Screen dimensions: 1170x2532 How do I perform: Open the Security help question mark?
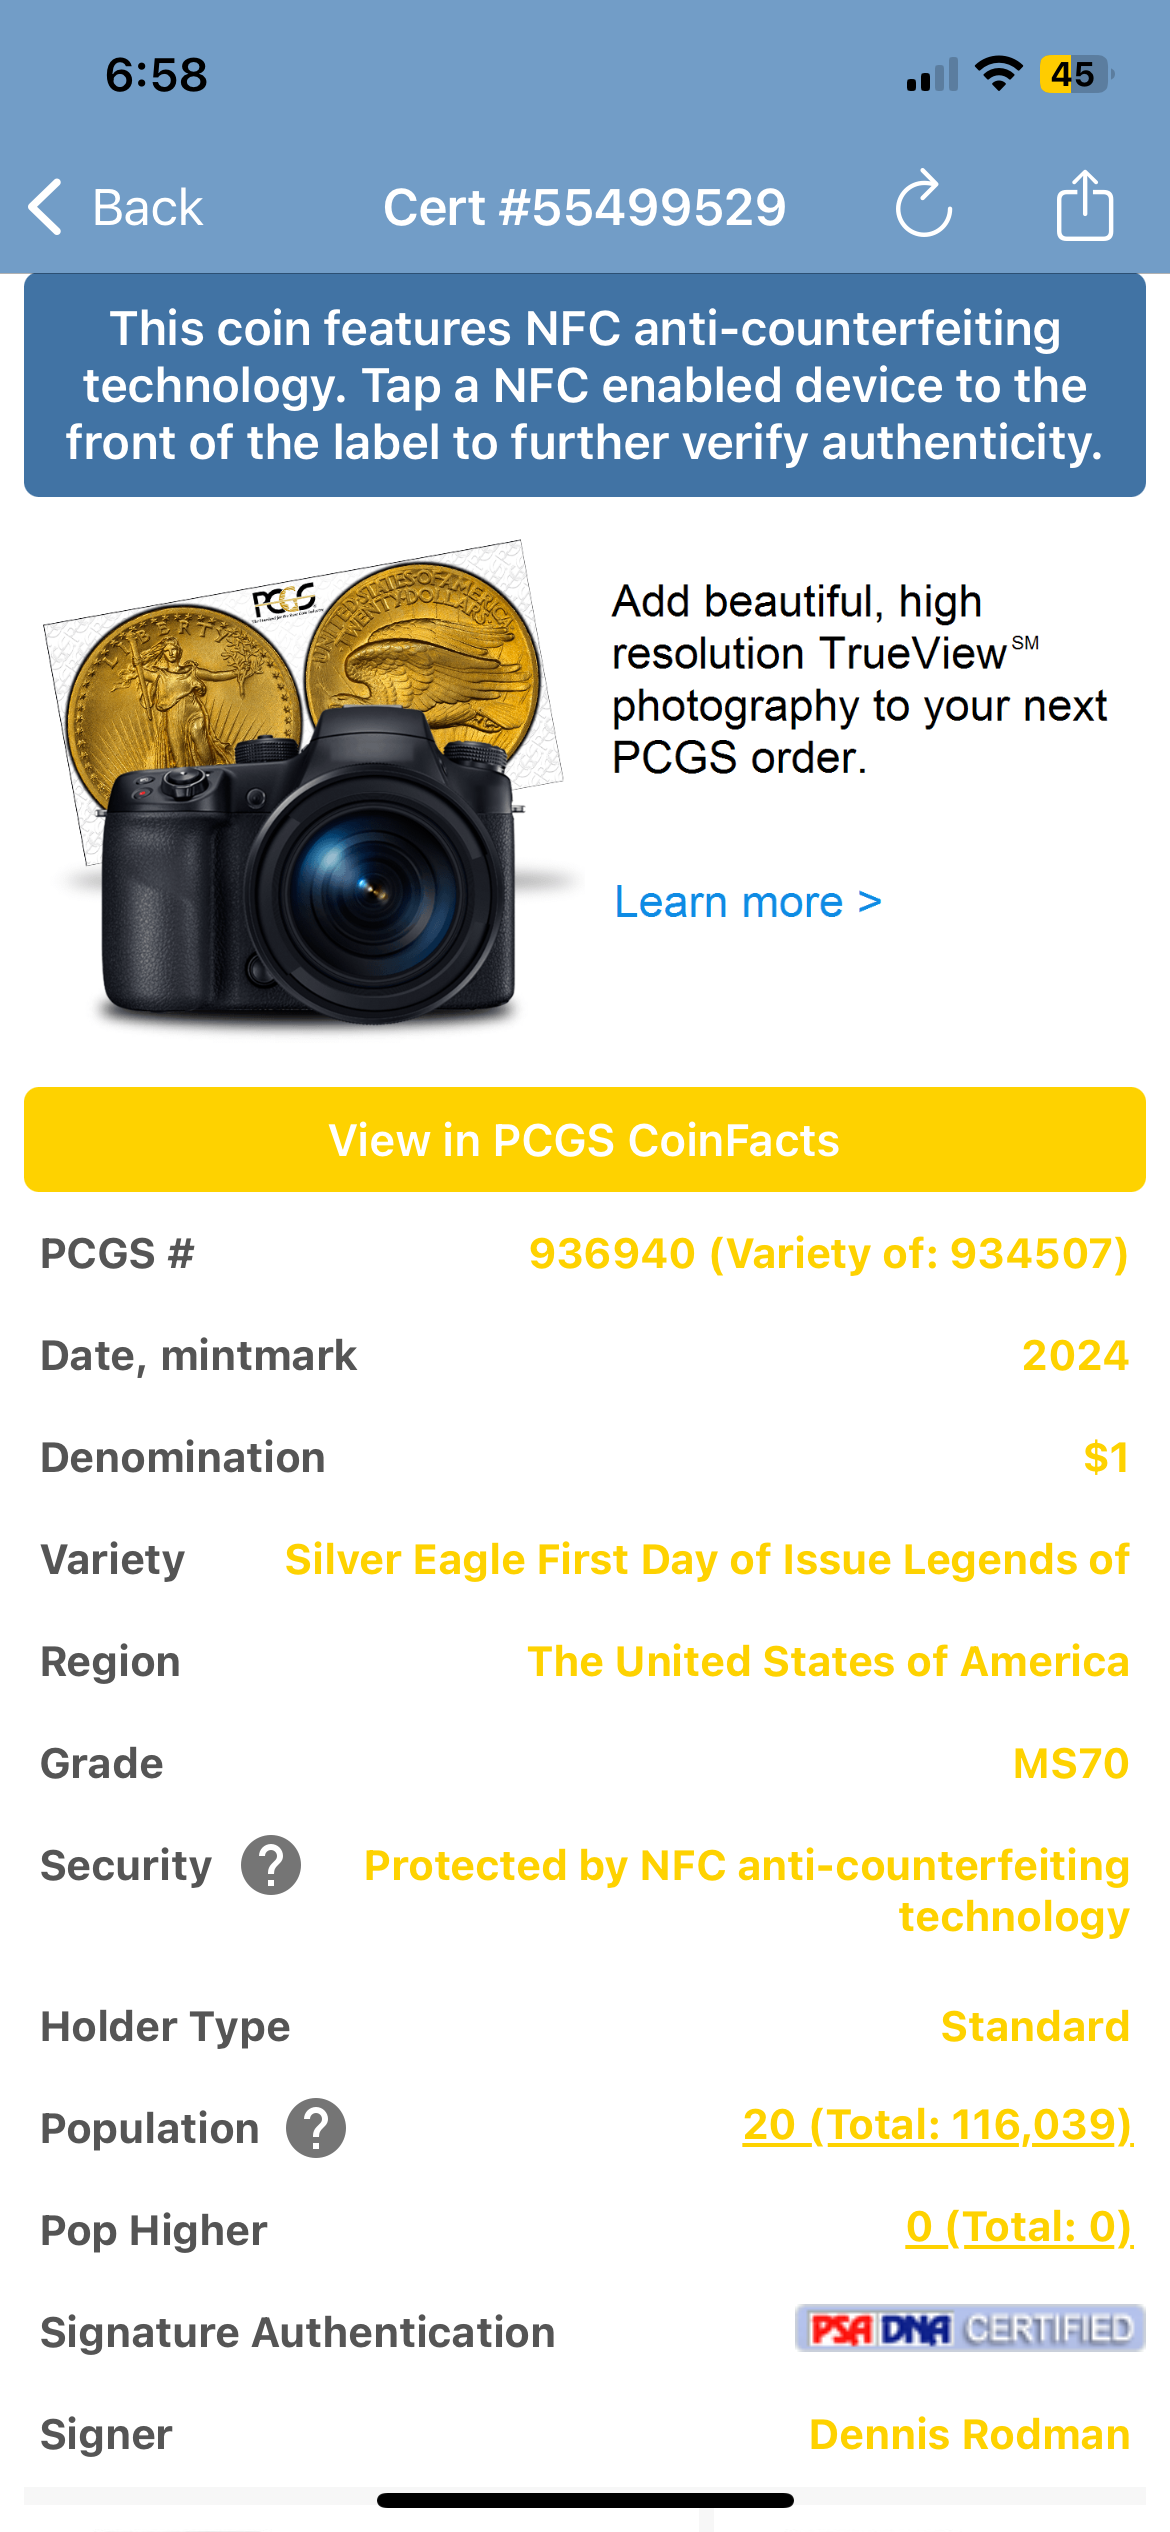[x=271, y=1865]
